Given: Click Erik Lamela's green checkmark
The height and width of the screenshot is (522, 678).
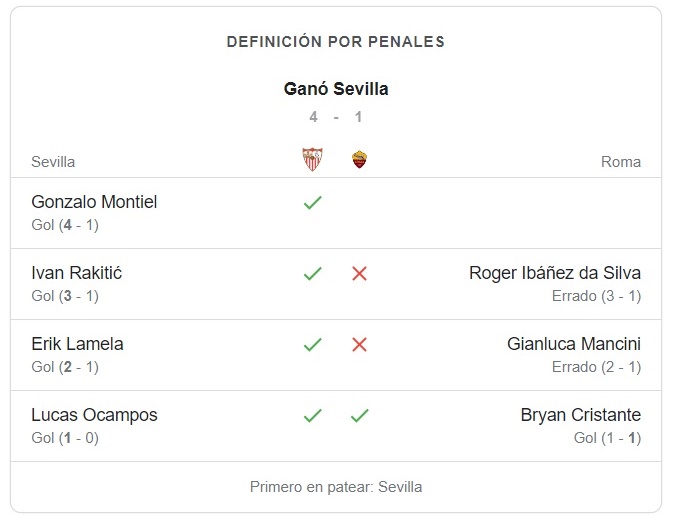Looking at the screenshot, I should pos(313,344).
